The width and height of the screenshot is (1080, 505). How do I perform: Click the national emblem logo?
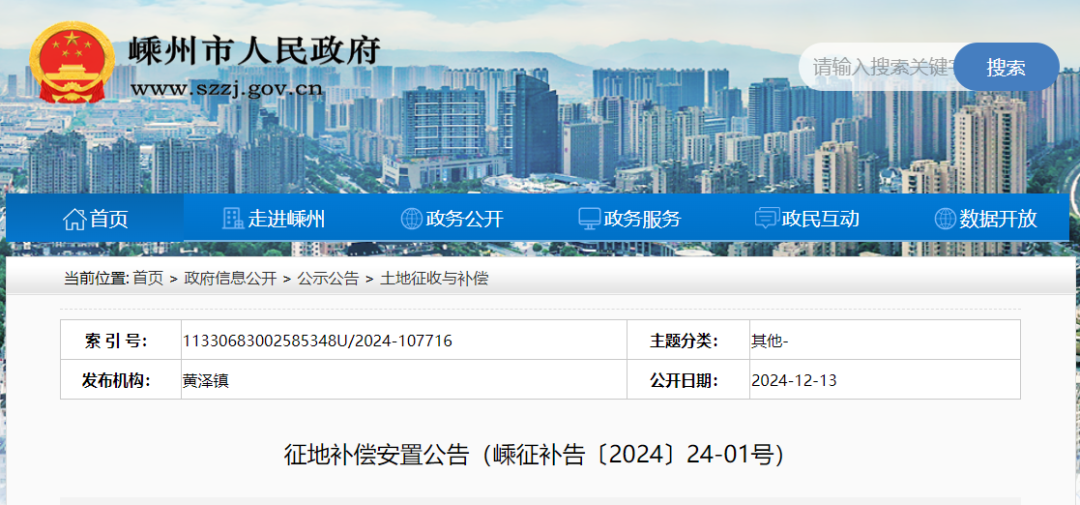pyautogui.click(x=70, y=63)
